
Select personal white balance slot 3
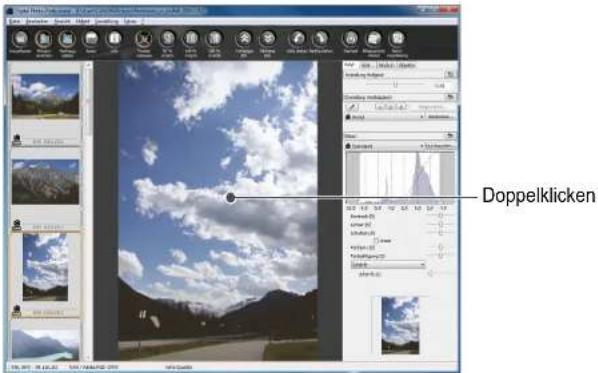[x=400, y=107]
